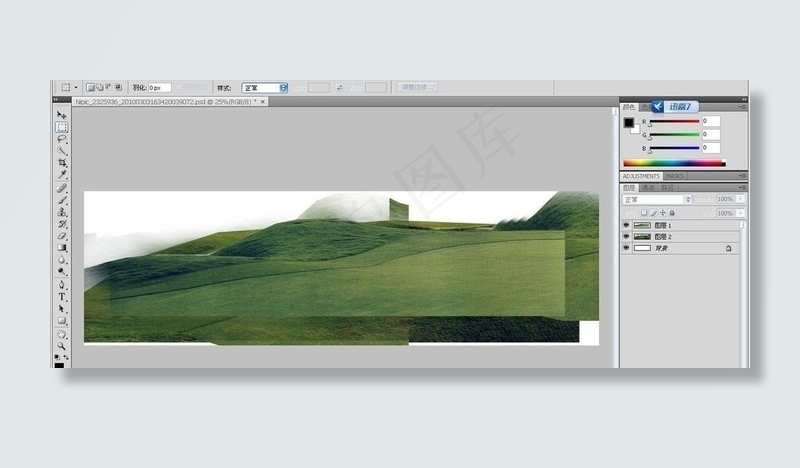Collapse the right panel dock
The height and width of the screenshot is (468, 800).
click(x=744, y=99)
